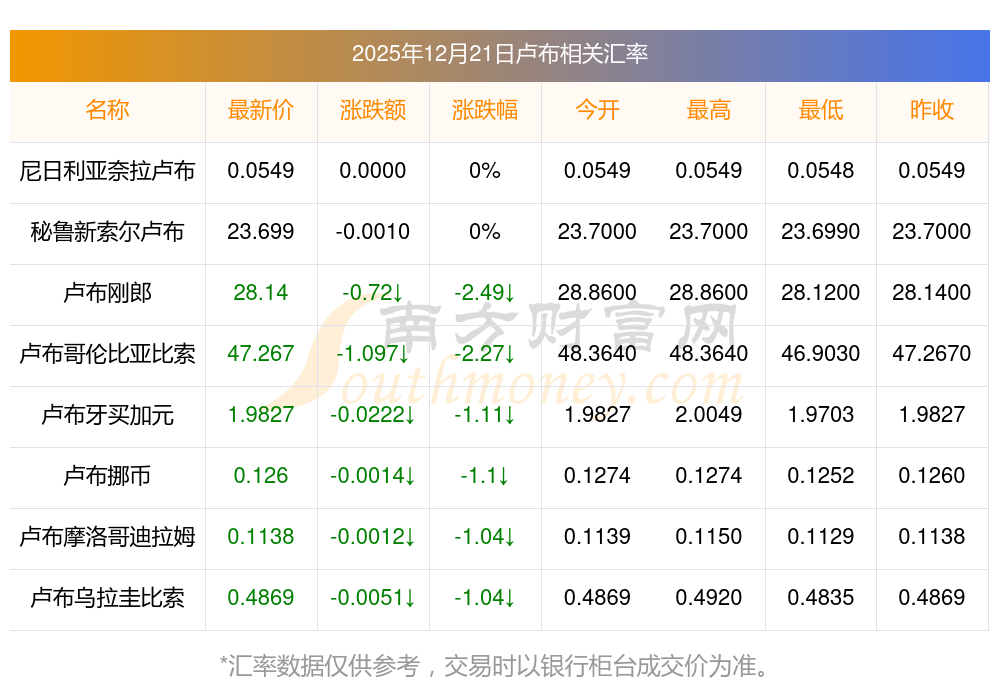
Task: Click the 昨收 column header
Action: coord(932,110)
